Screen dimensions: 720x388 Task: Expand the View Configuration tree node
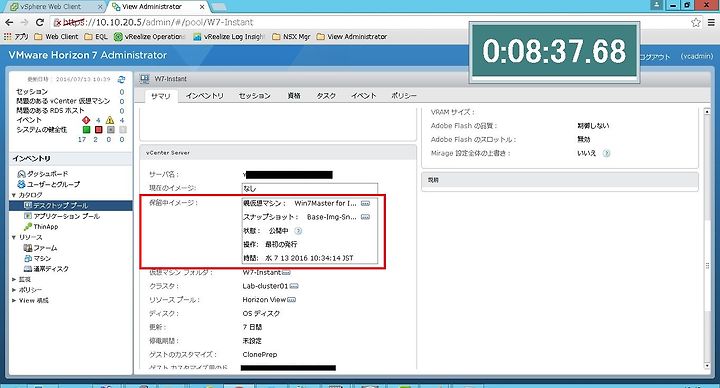tap(14, 300)
